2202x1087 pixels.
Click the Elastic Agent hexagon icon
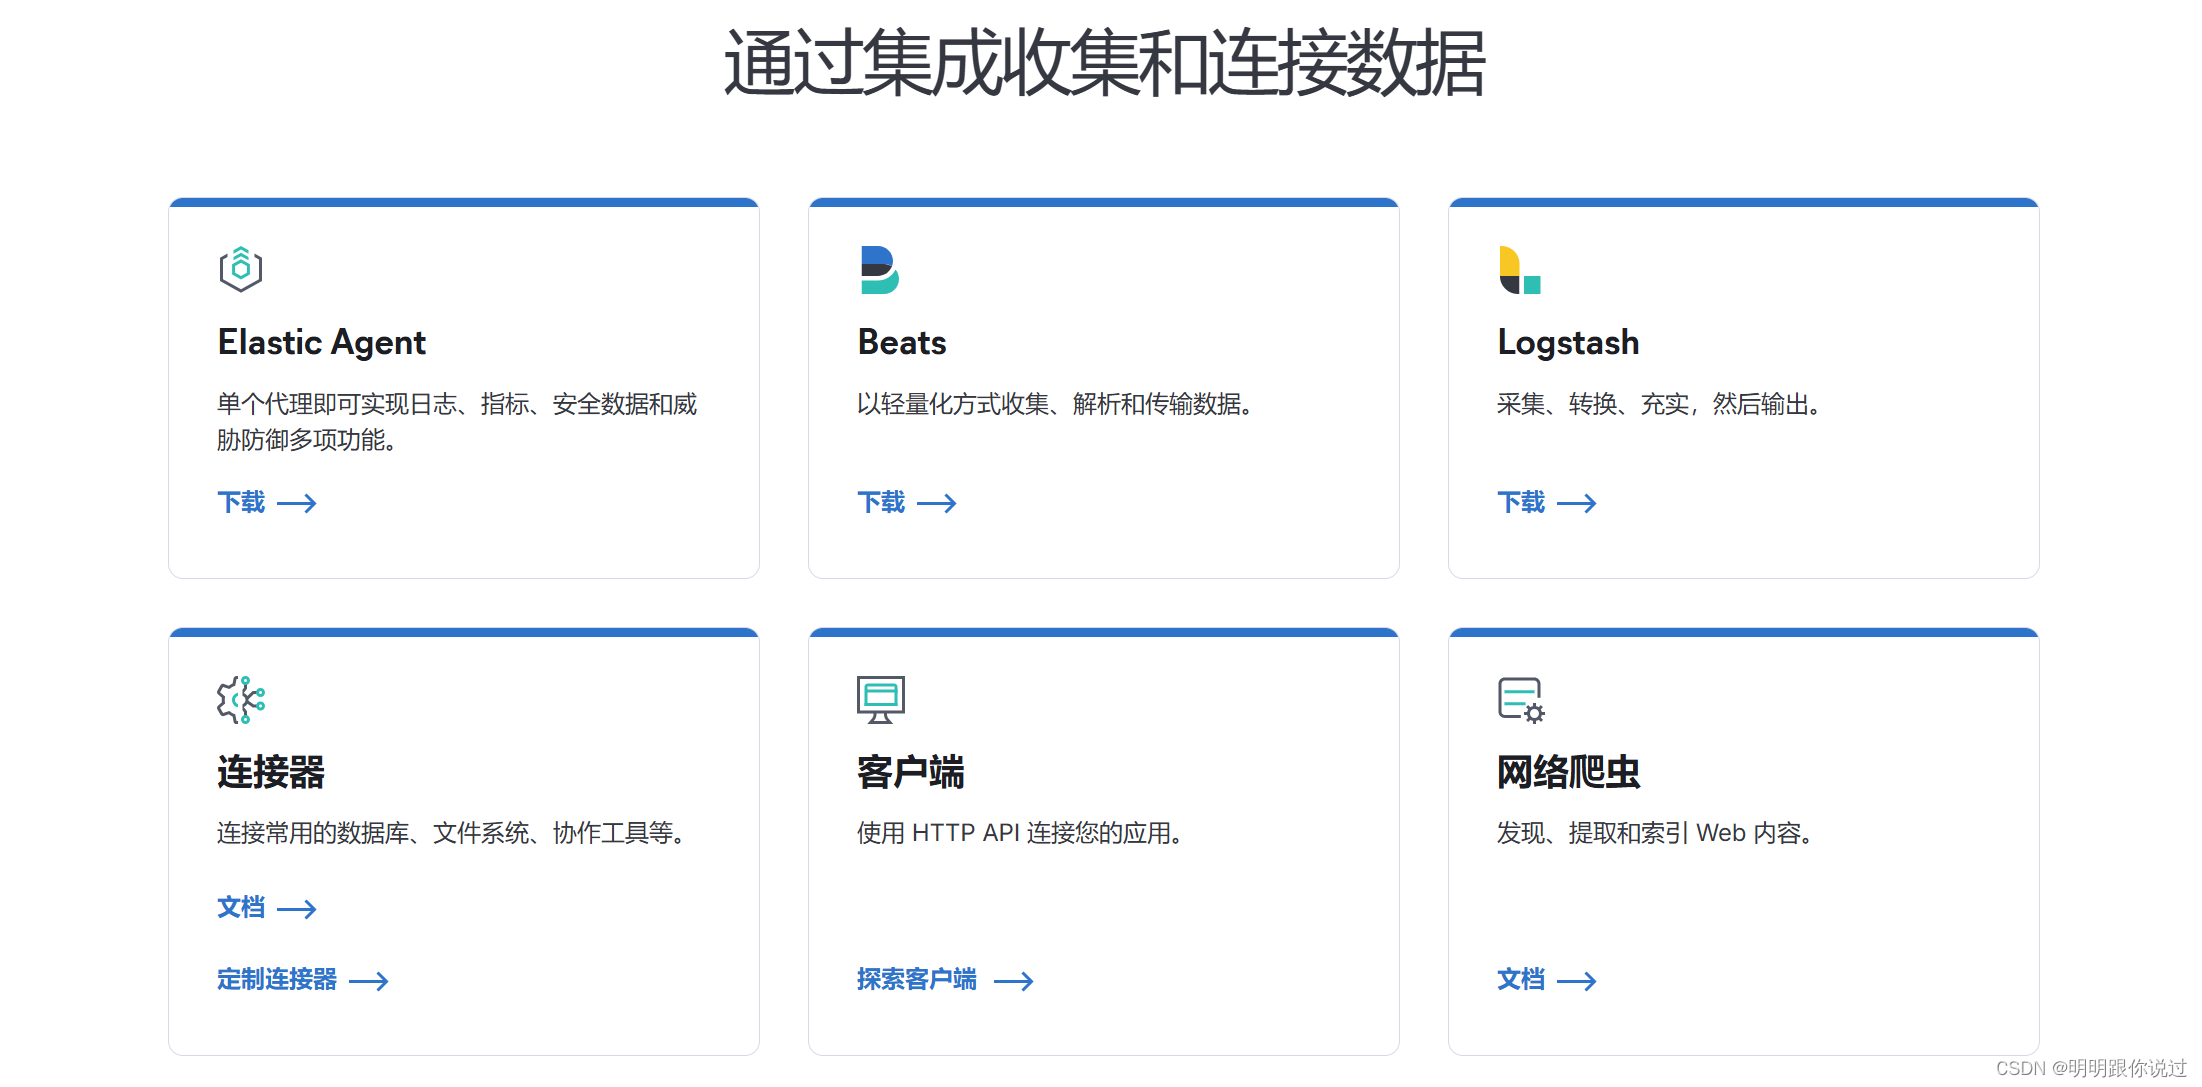pyautogui.click(x=240, y=268)
